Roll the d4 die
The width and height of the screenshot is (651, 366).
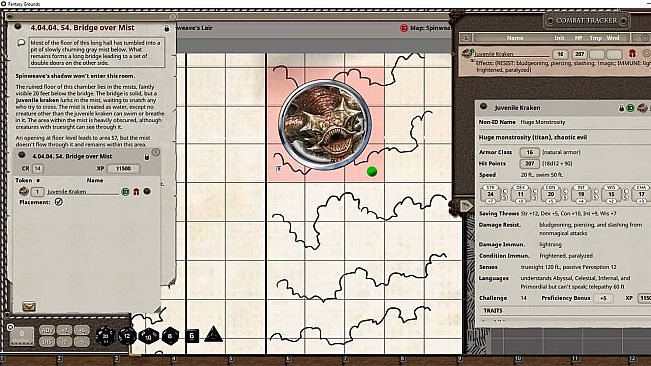(x=213, y=334)
